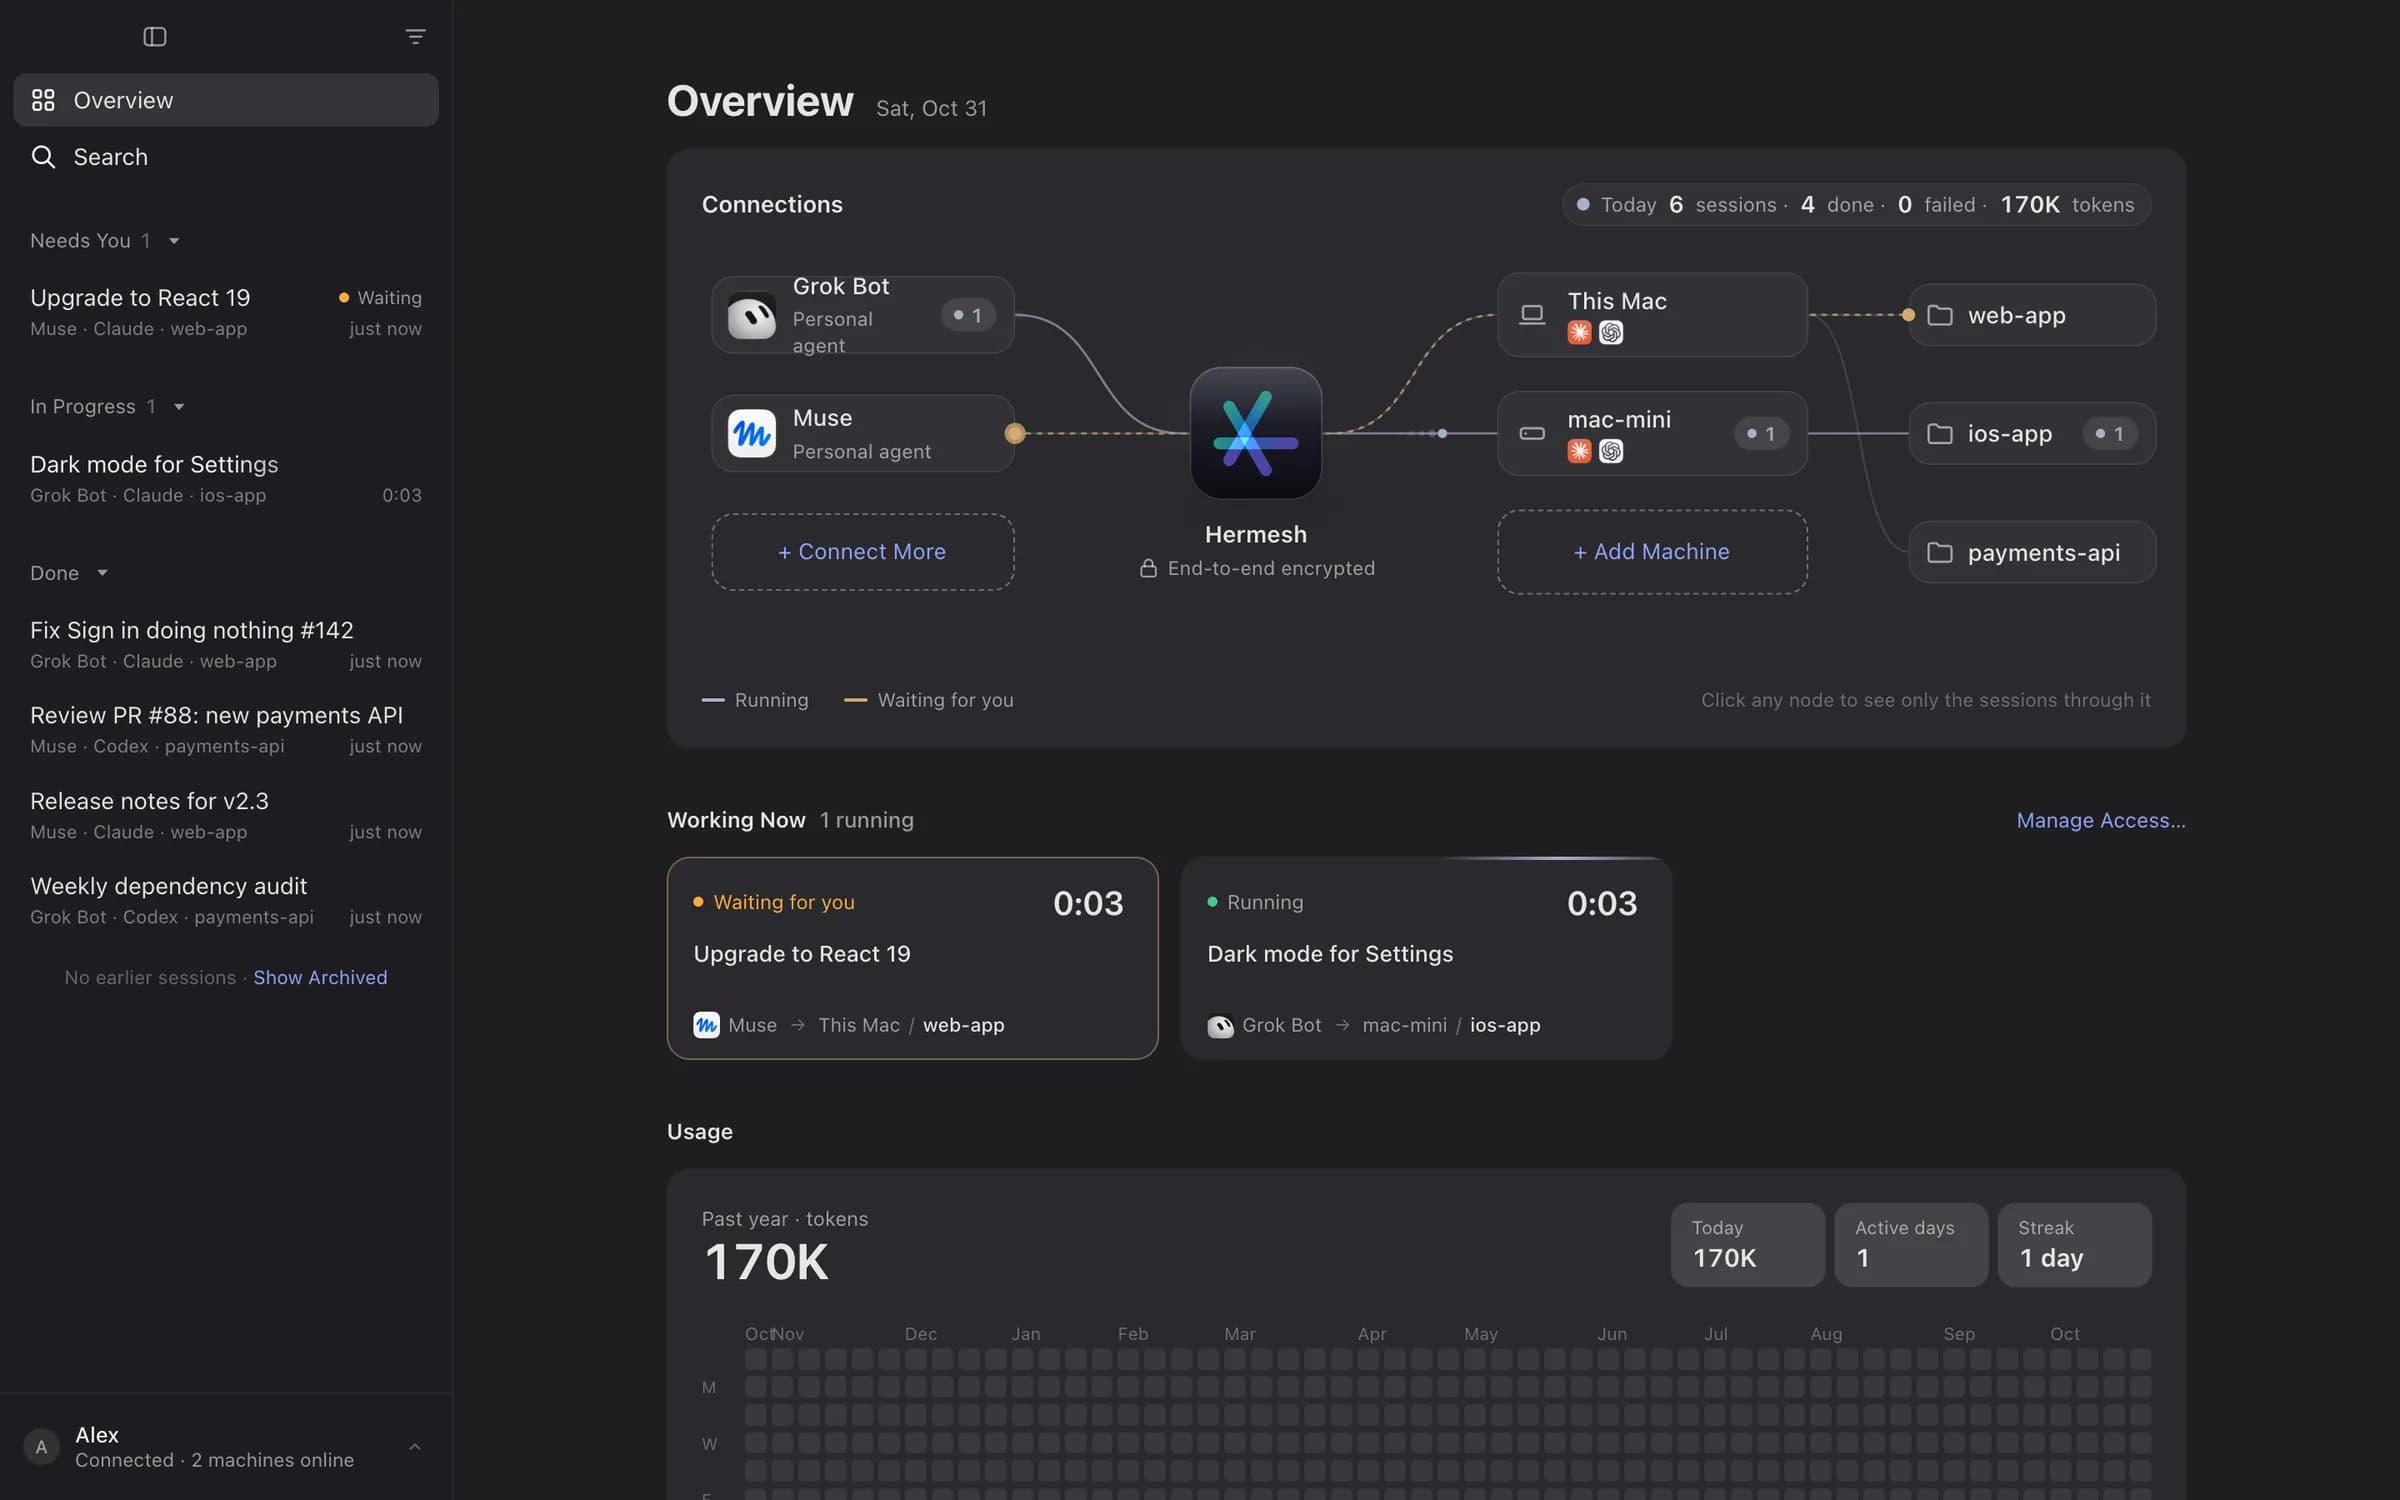
Task: Click the mac-mini session count badge
Action: click(1760, 433)
